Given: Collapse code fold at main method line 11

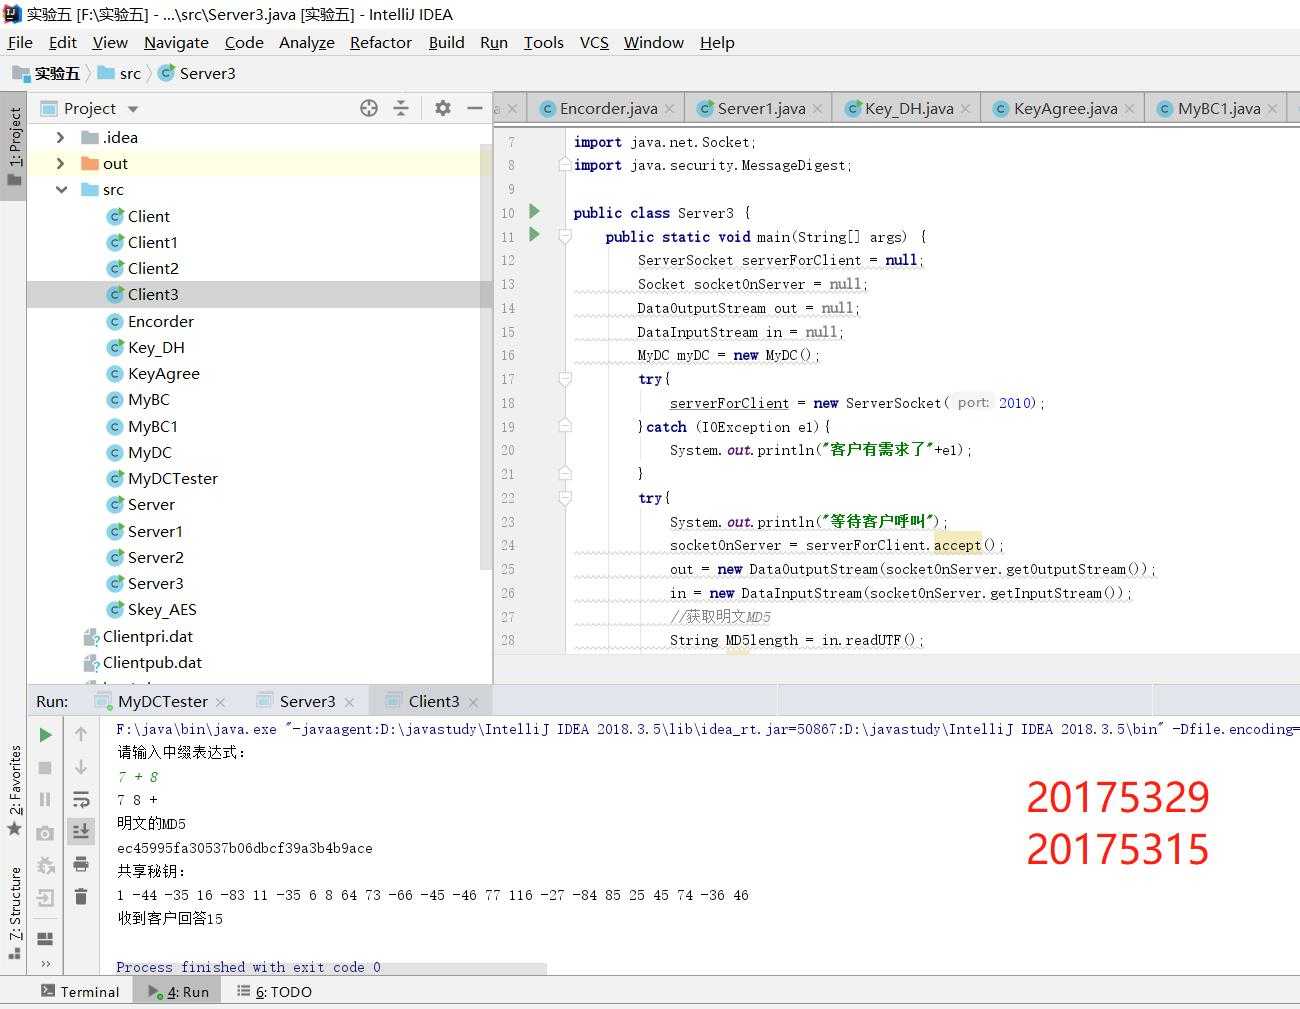Looking at the screenshot, I should (x=565, y=236).
